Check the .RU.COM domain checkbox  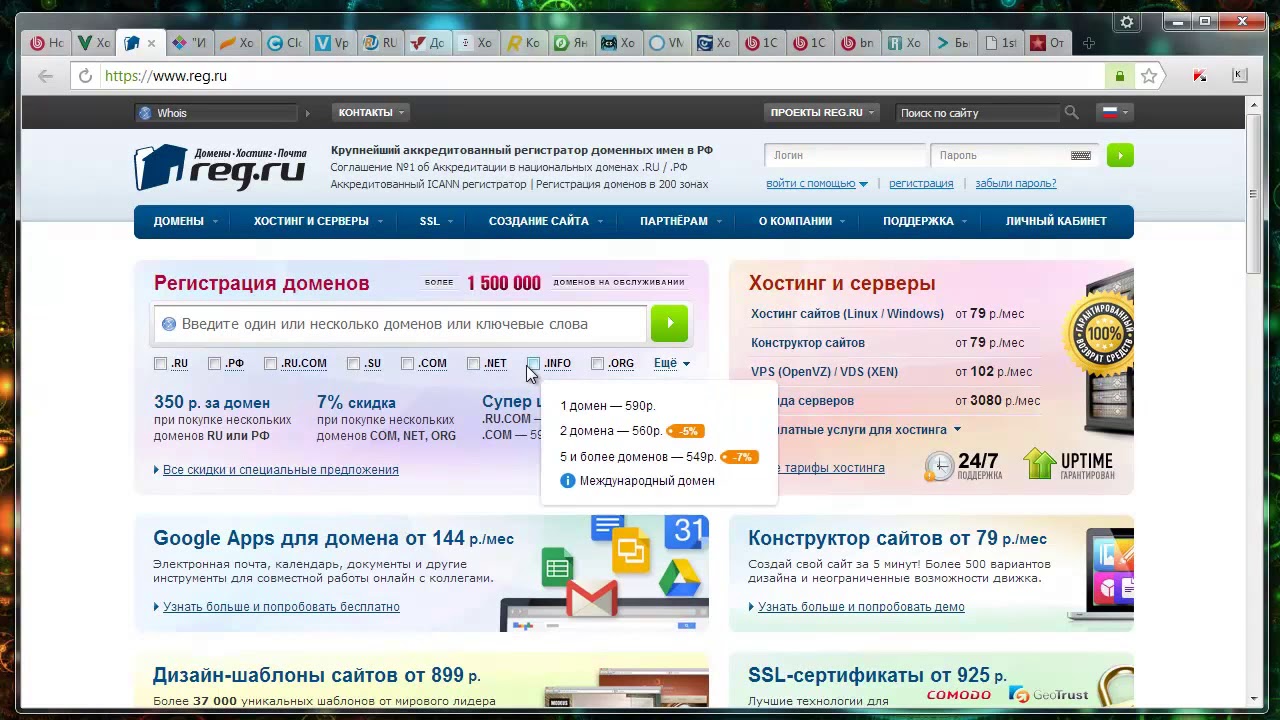click(270, 364)
